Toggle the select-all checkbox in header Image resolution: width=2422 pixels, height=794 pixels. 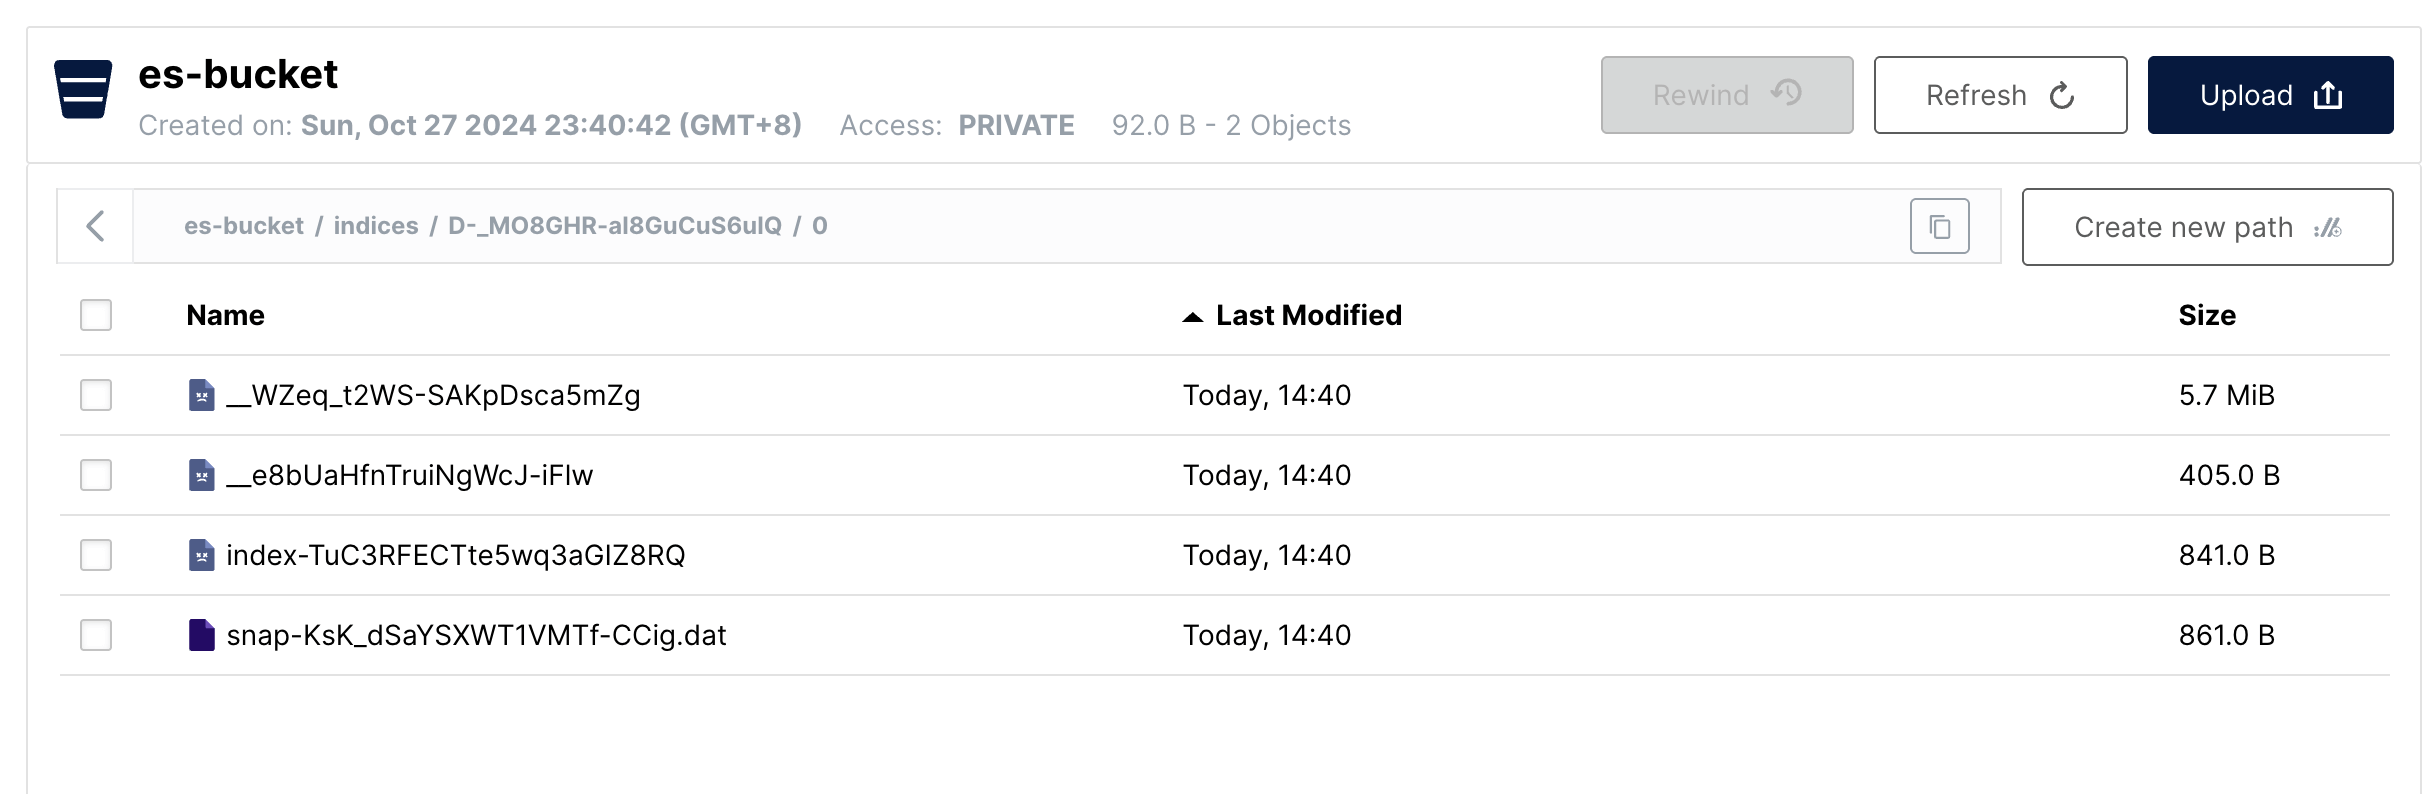click(x=96, y=315)
